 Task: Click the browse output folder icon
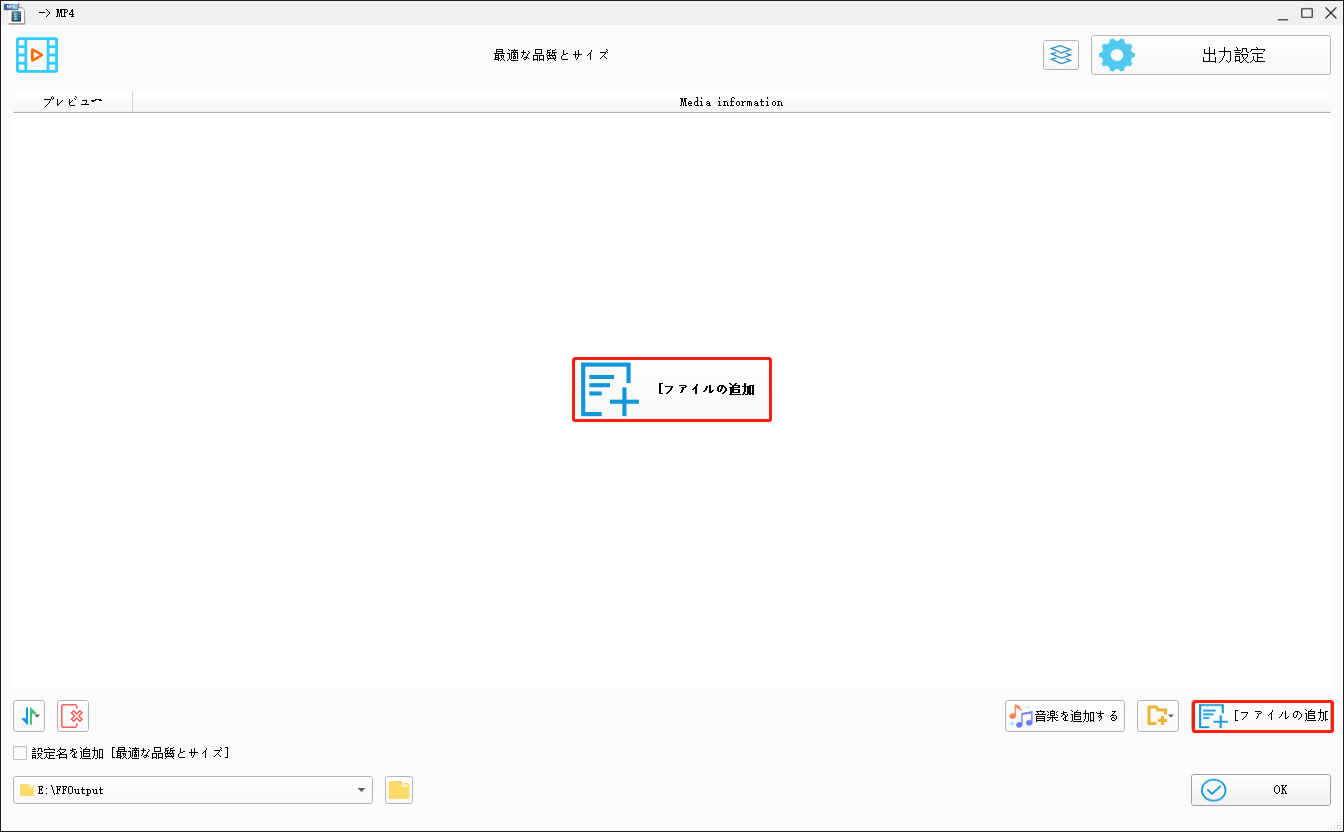399,790
